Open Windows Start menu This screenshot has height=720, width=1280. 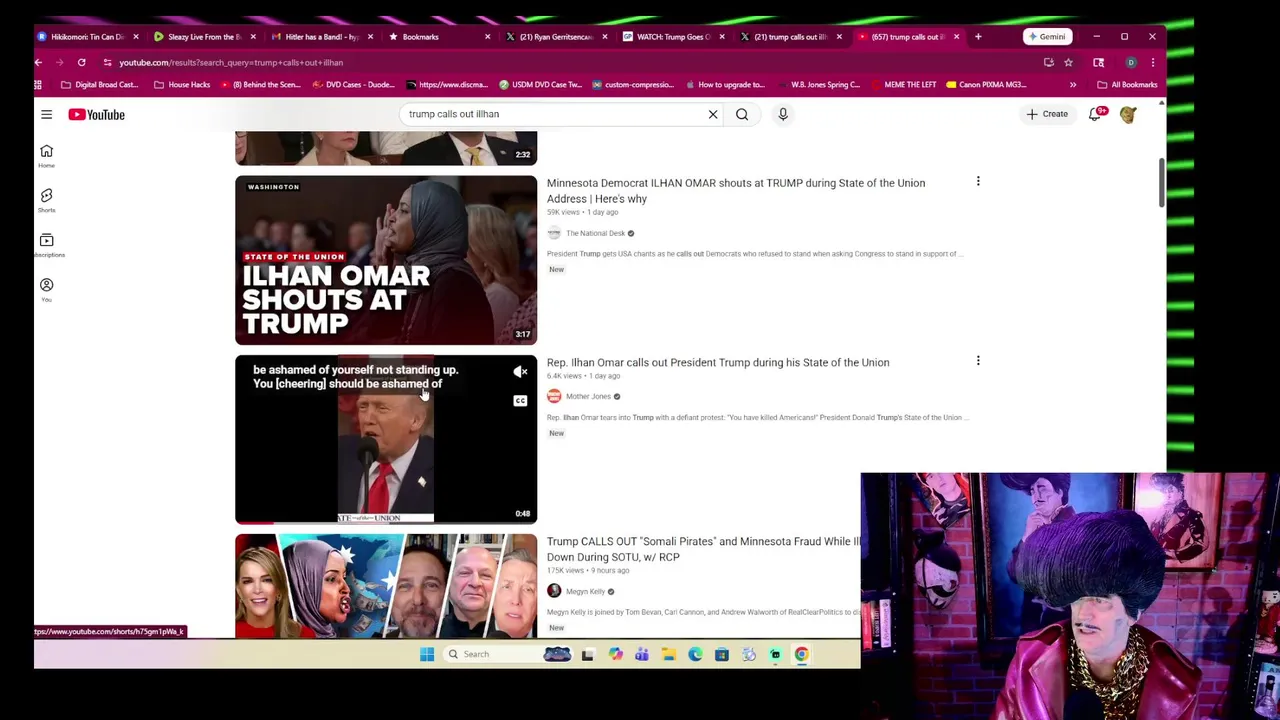pos(427,654)
